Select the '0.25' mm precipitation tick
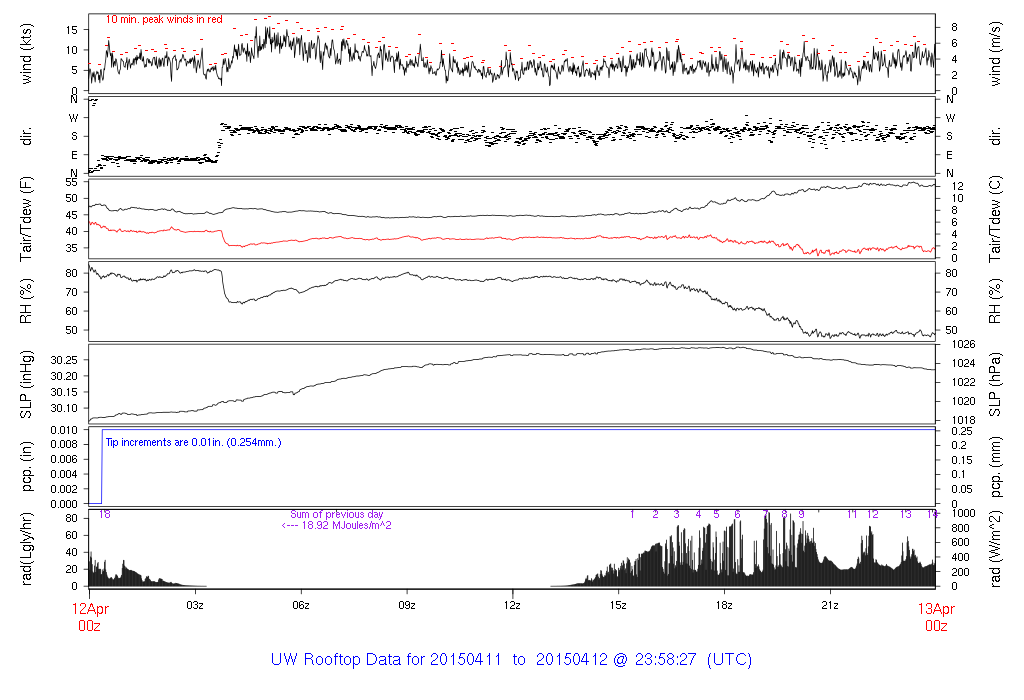Screen dimensions: 1024x700 point(962,431)
